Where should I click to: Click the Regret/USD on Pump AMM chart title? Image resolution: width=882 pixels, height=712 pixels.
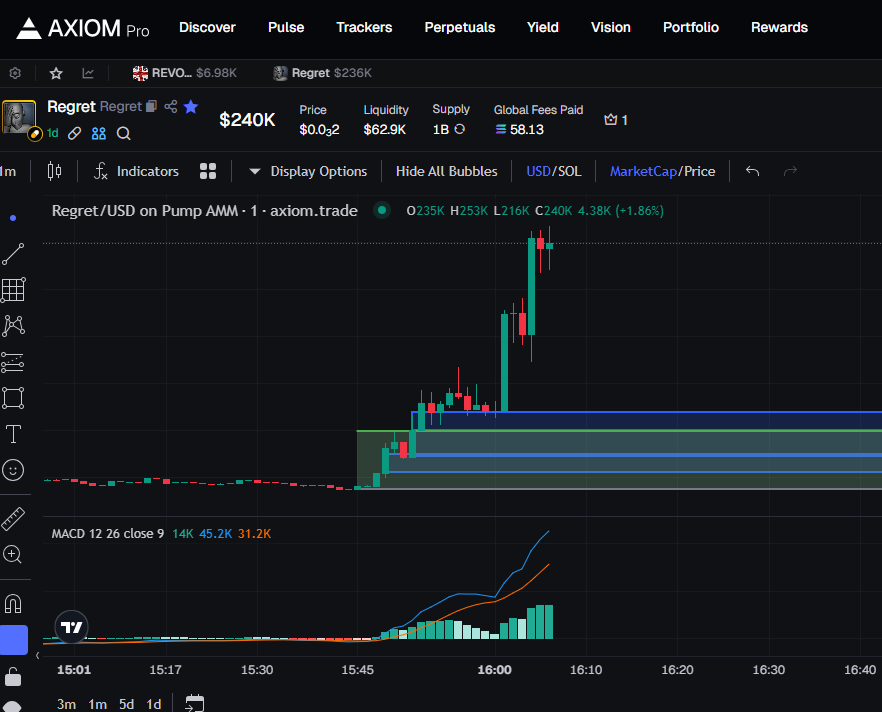tap(204, 211)
